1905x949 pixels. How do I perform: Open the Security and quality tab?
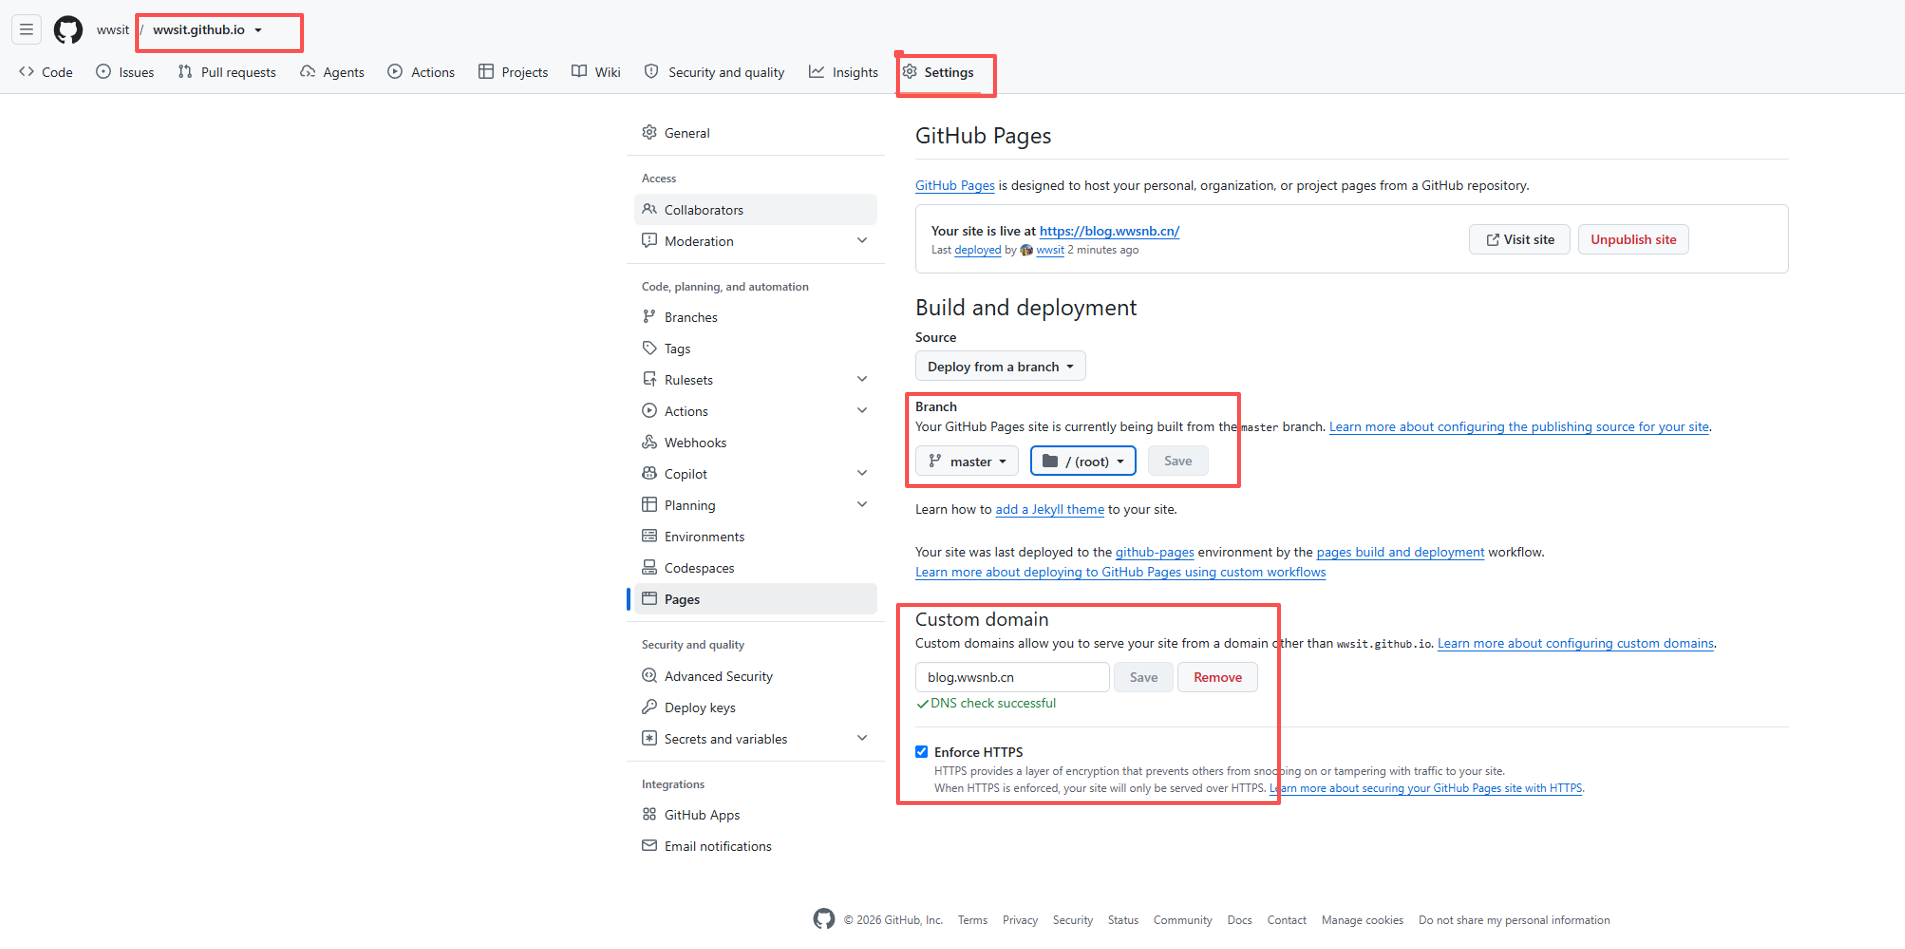715,72
